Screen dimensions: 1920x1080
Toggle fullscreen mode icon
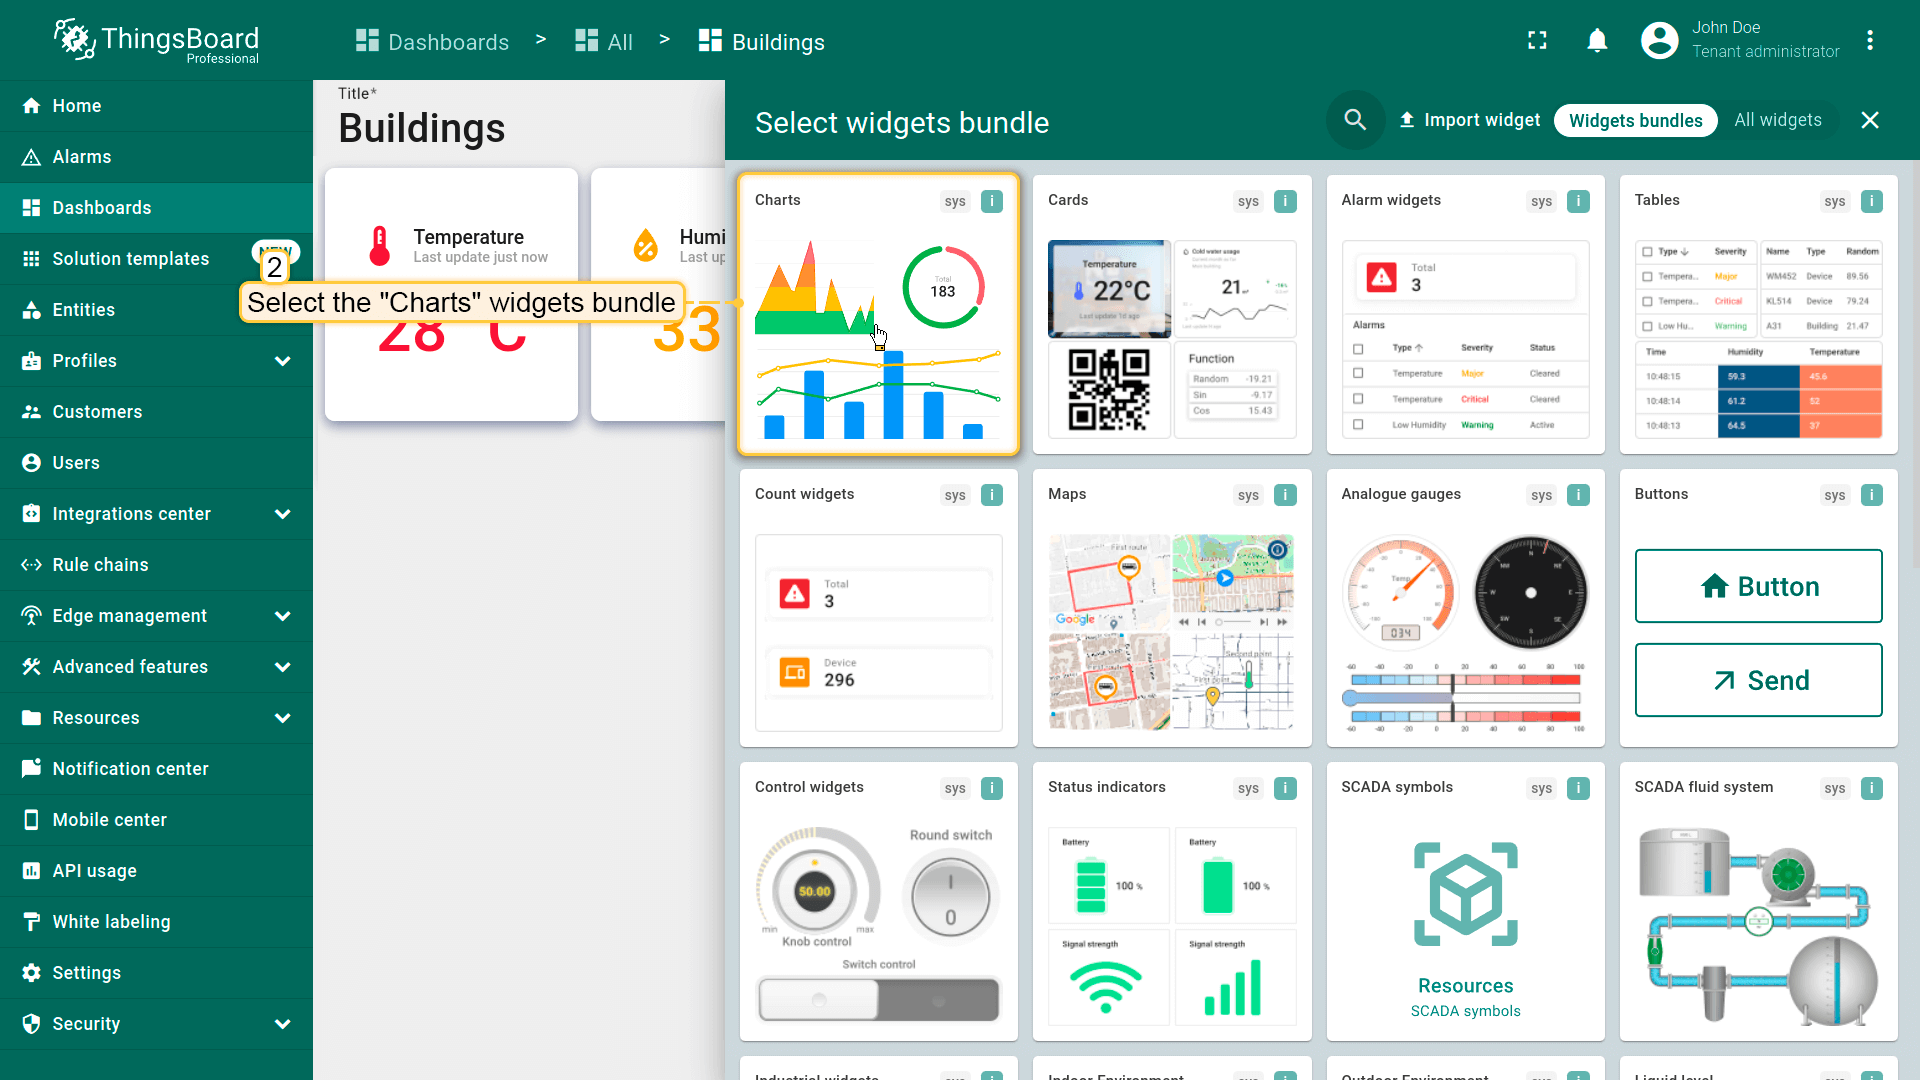1537,41
